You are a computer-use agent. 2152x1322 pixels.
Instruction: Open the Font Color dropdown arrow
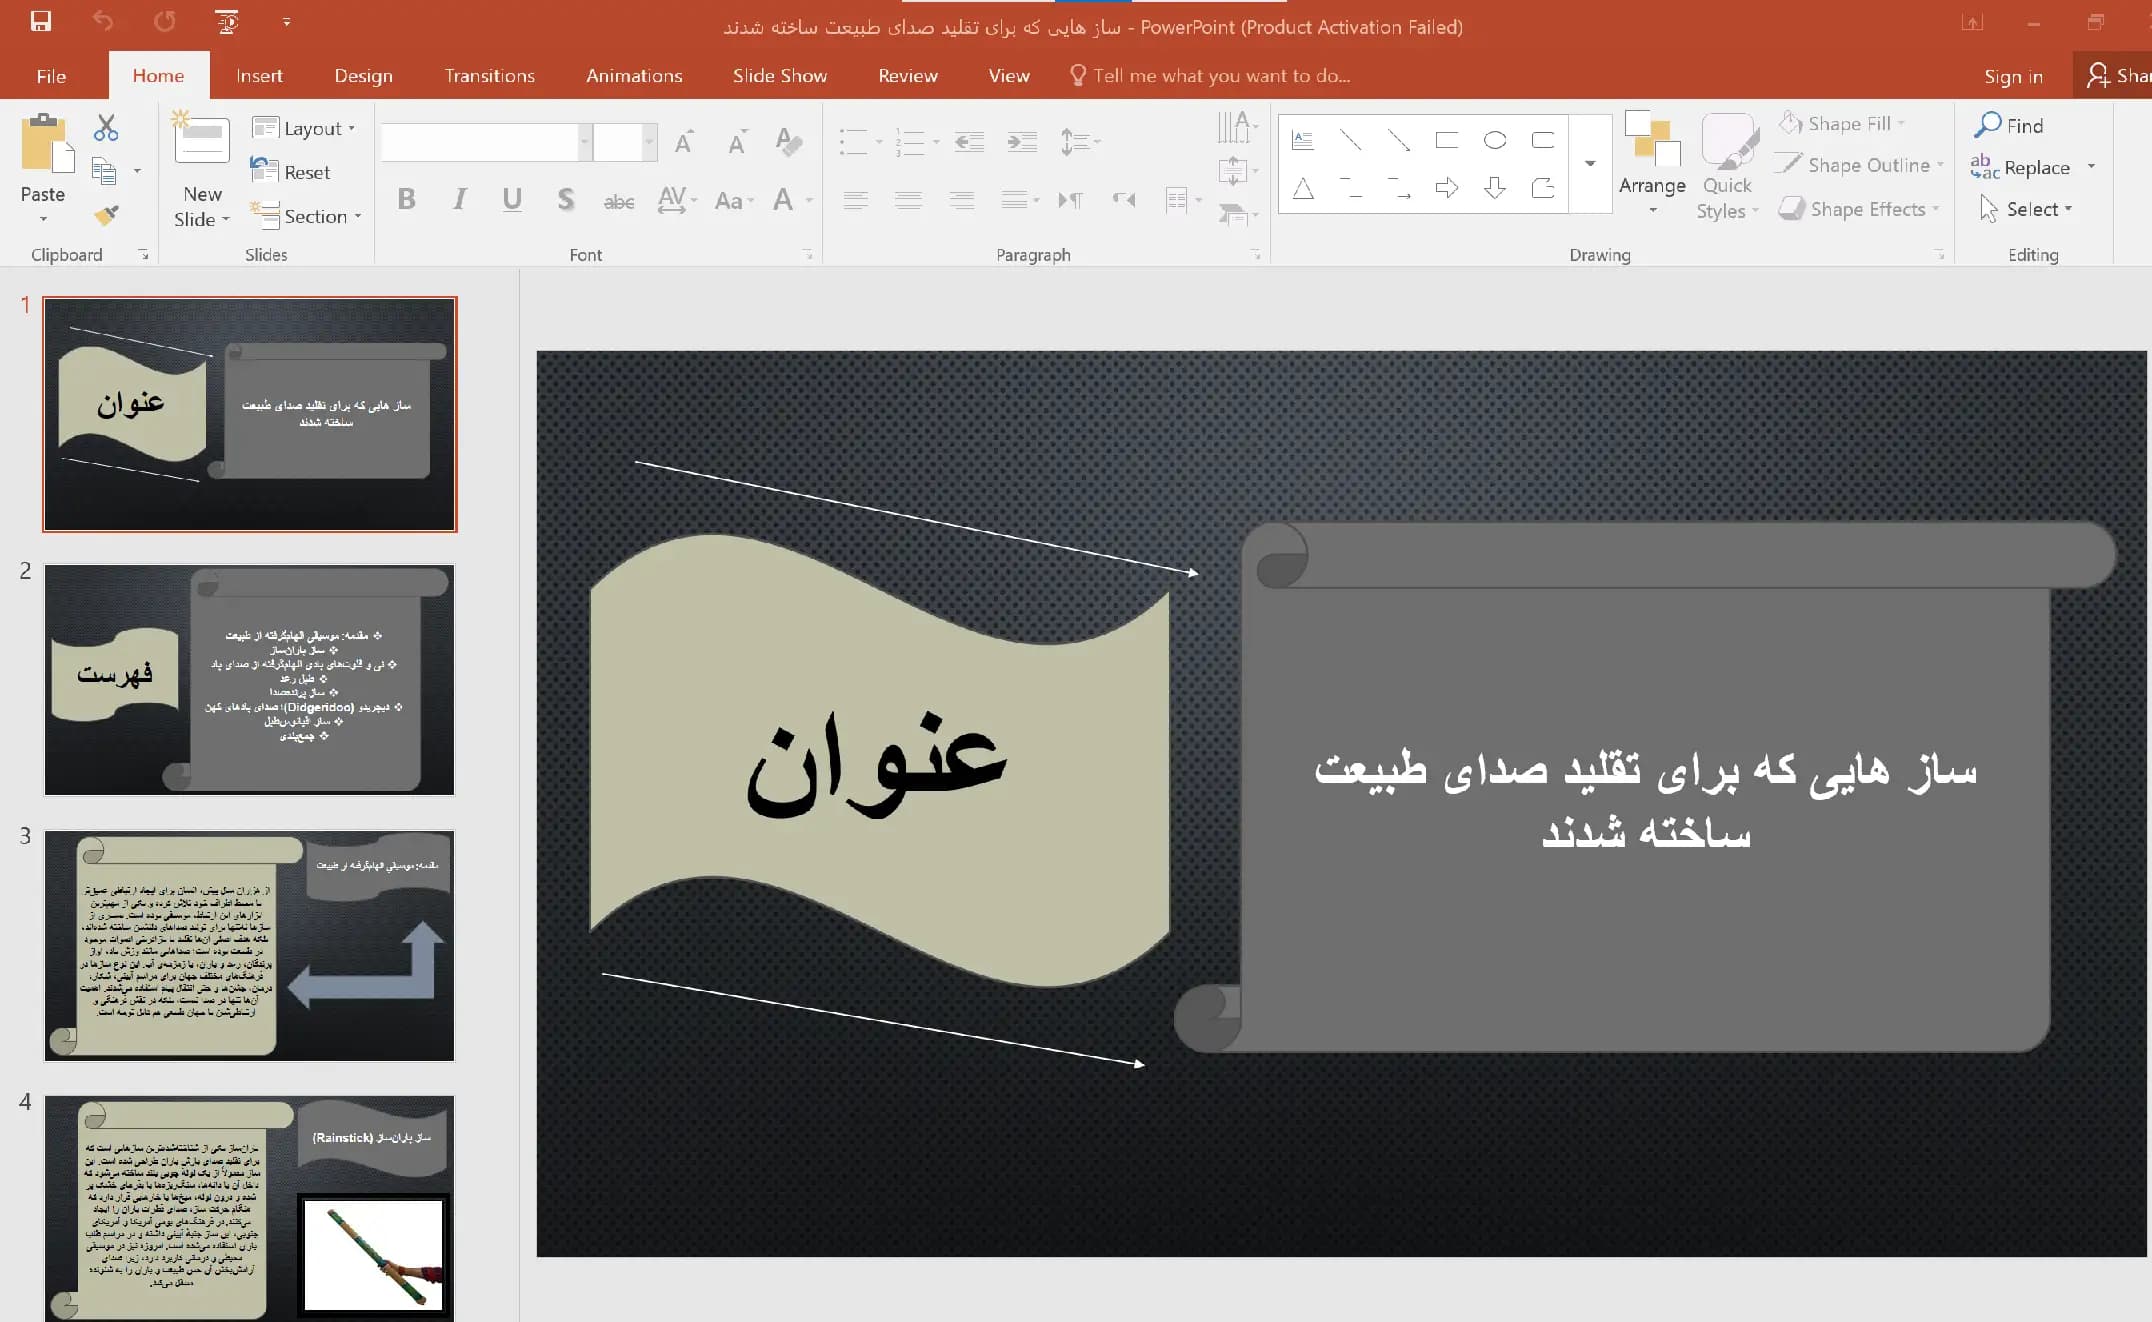(809, 200)
